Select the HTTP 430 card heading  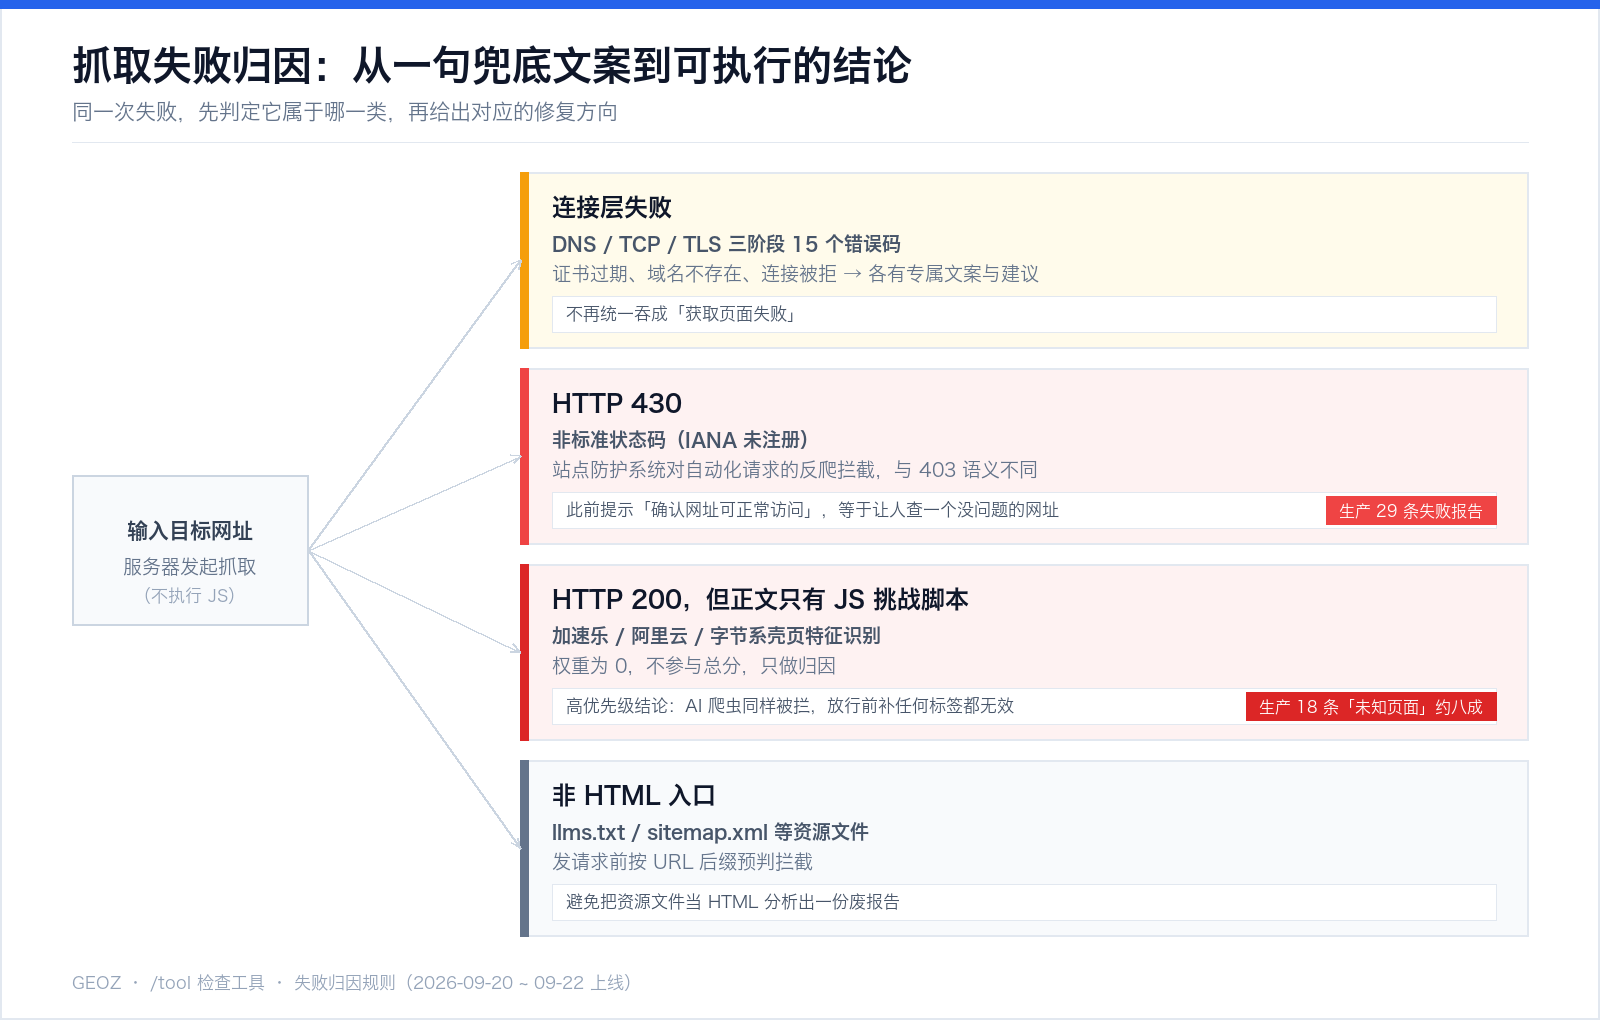[617, 403]
